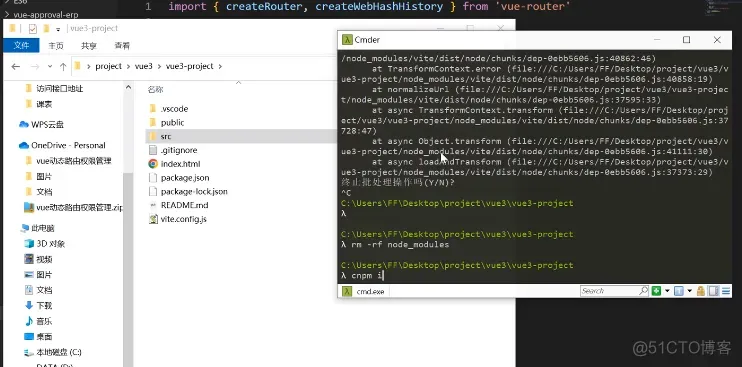Go up one folder level in Explorer
This screenshot has height=367, width=742.
[63, 67]
